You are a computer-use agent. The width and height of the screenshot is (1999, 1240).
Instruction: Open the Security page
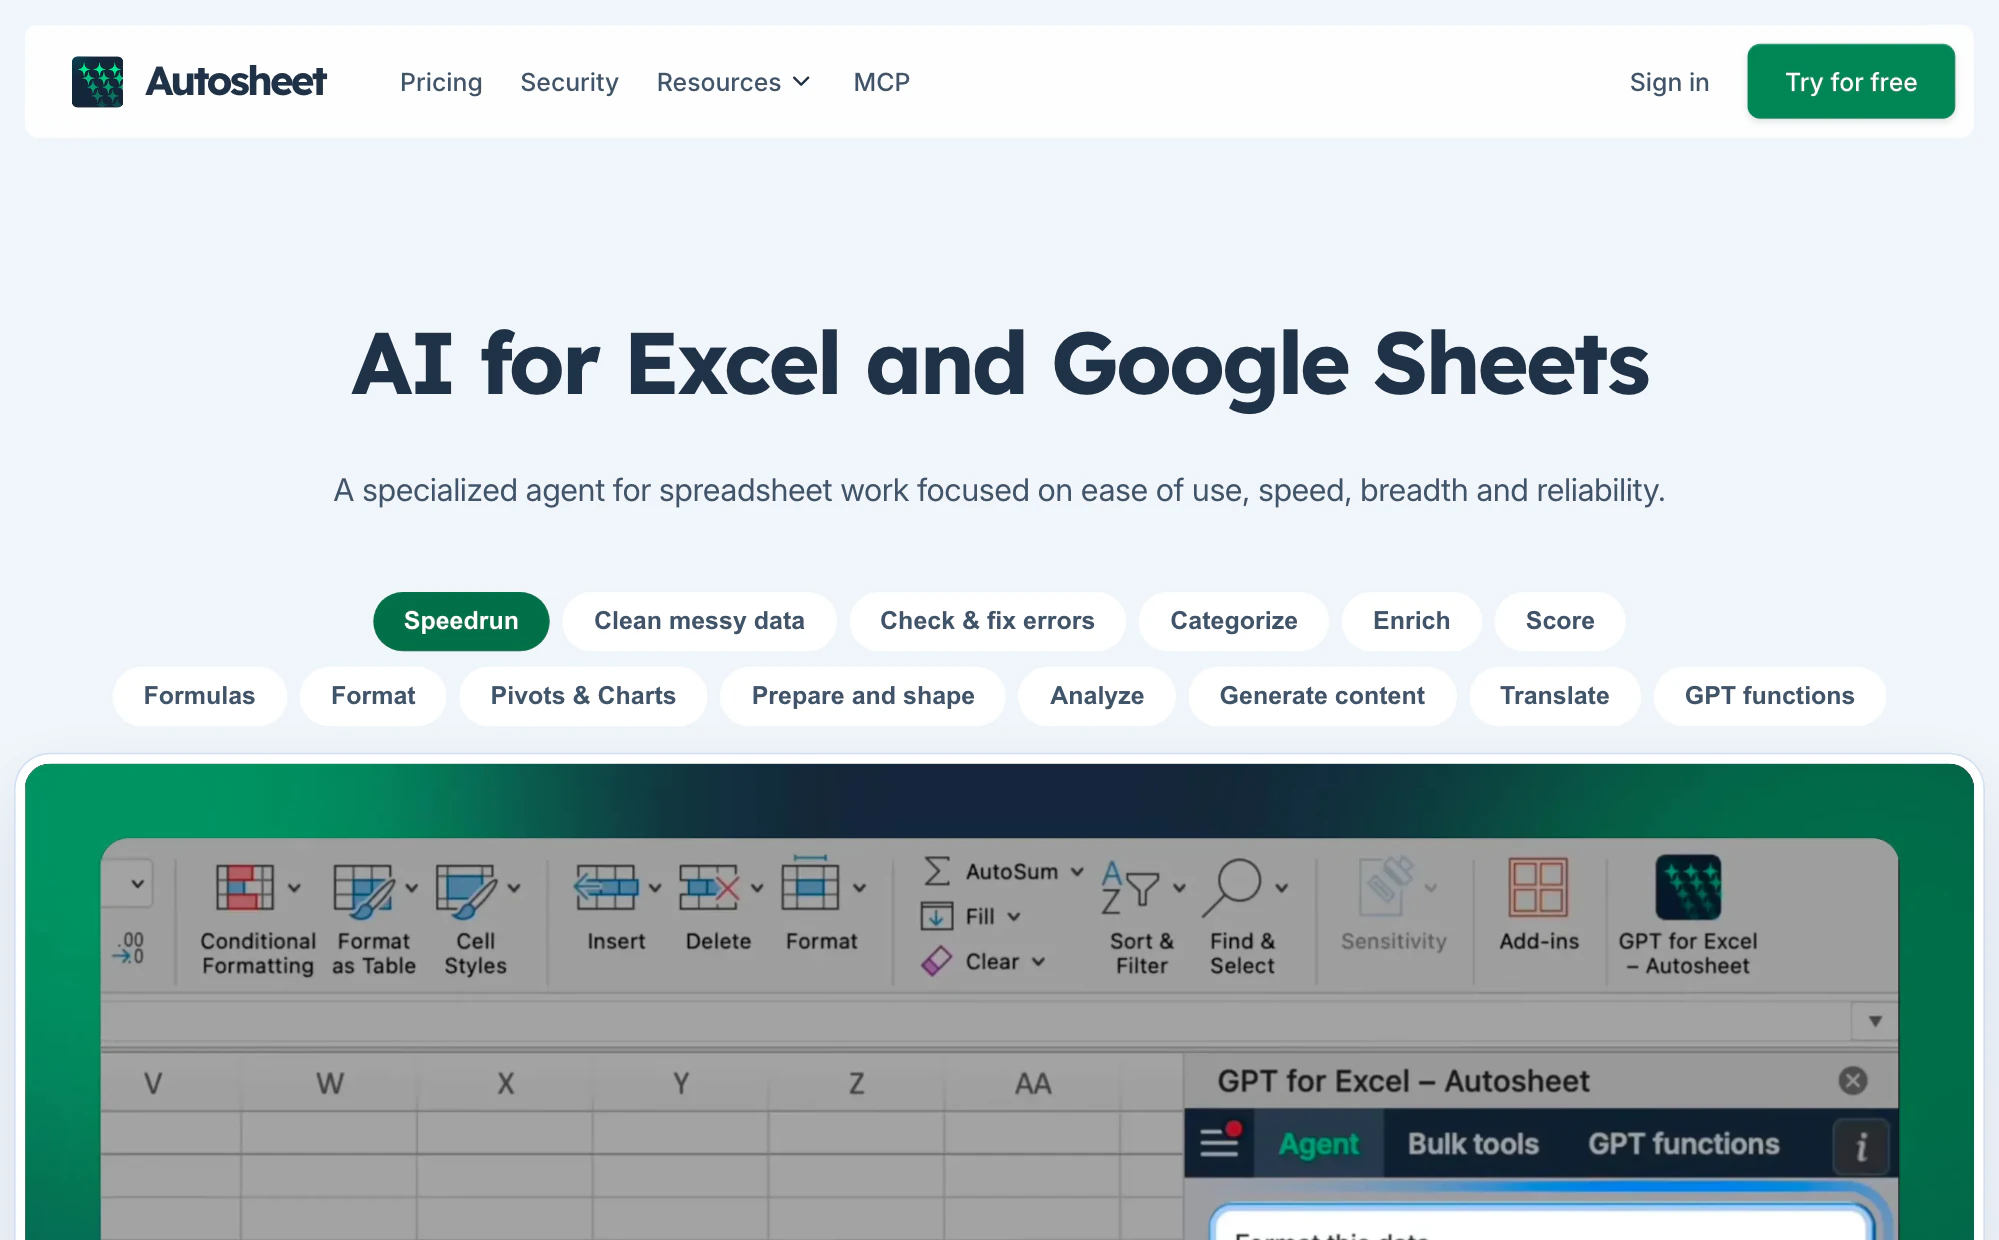(x=569, y=82)
